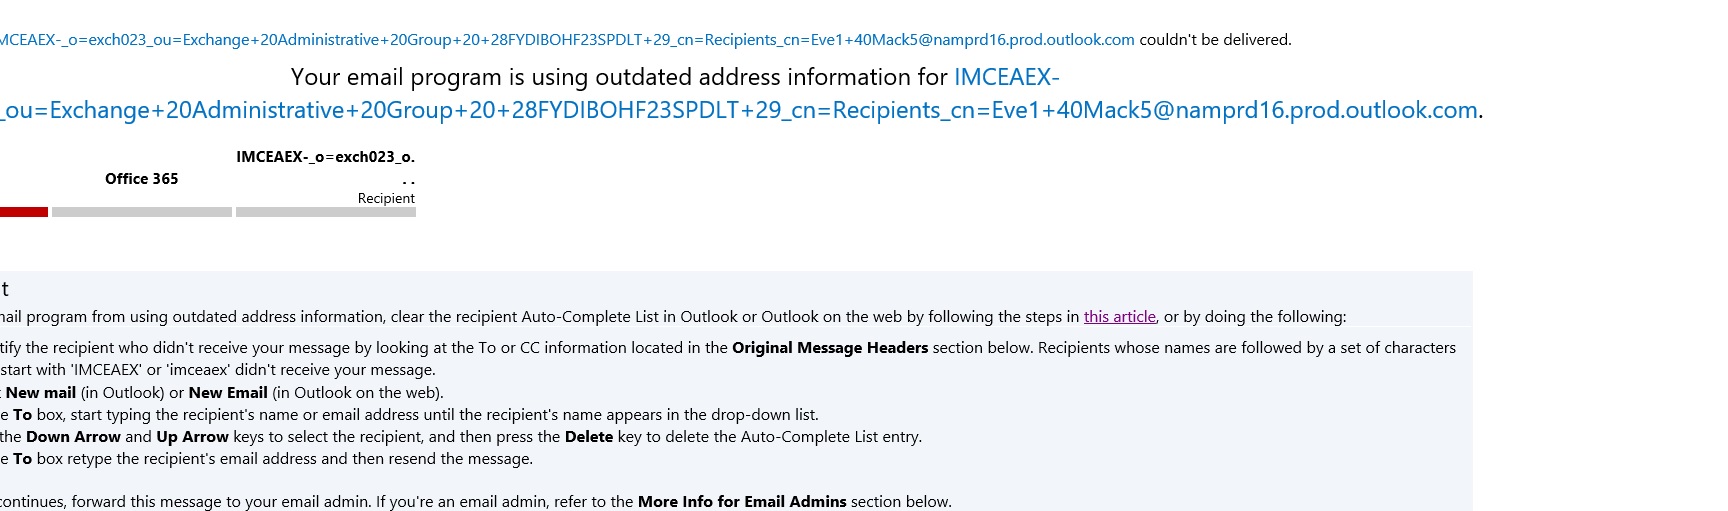The height and width of the screenshot is (511, 1728).
Task: Click the bold "Original Message Headers" text
Action: coord(830,348)
